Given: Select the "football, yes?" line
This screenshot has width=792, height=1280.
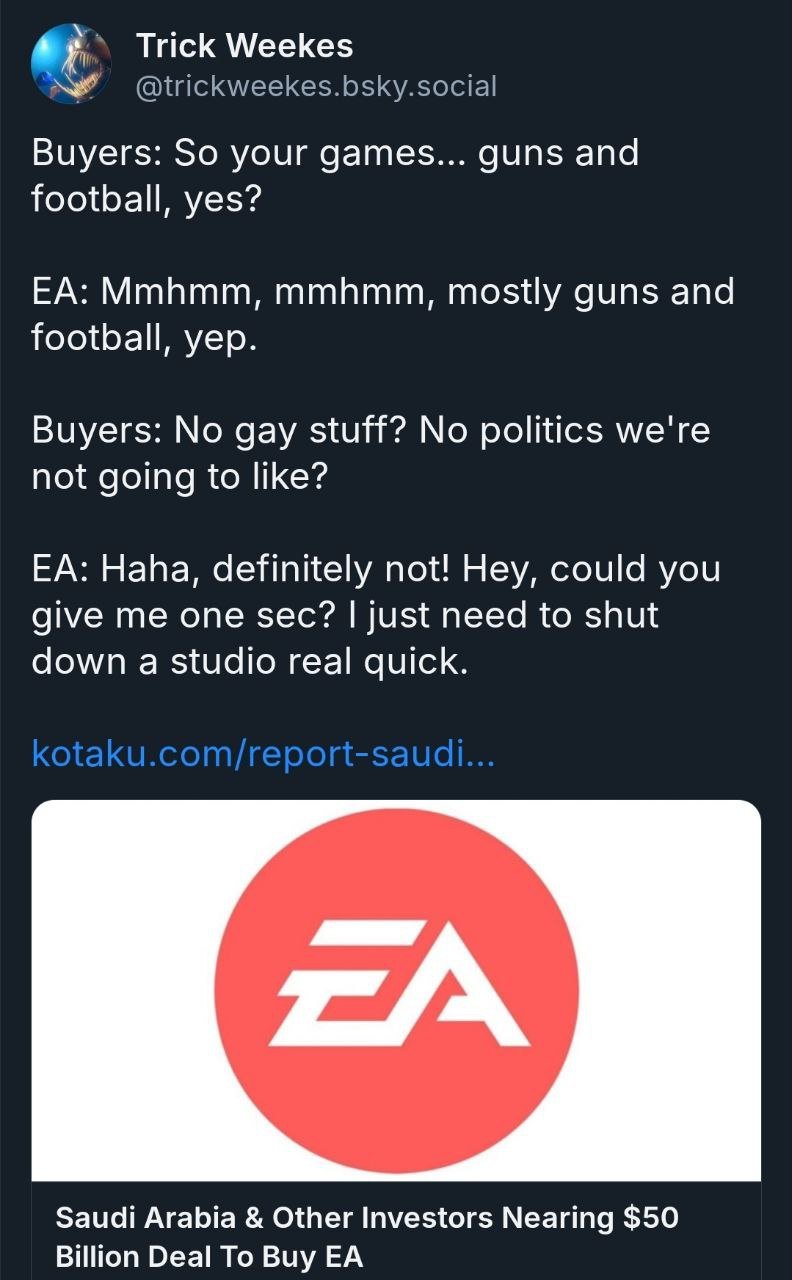Looking at the screenshot, I should 146,199.
